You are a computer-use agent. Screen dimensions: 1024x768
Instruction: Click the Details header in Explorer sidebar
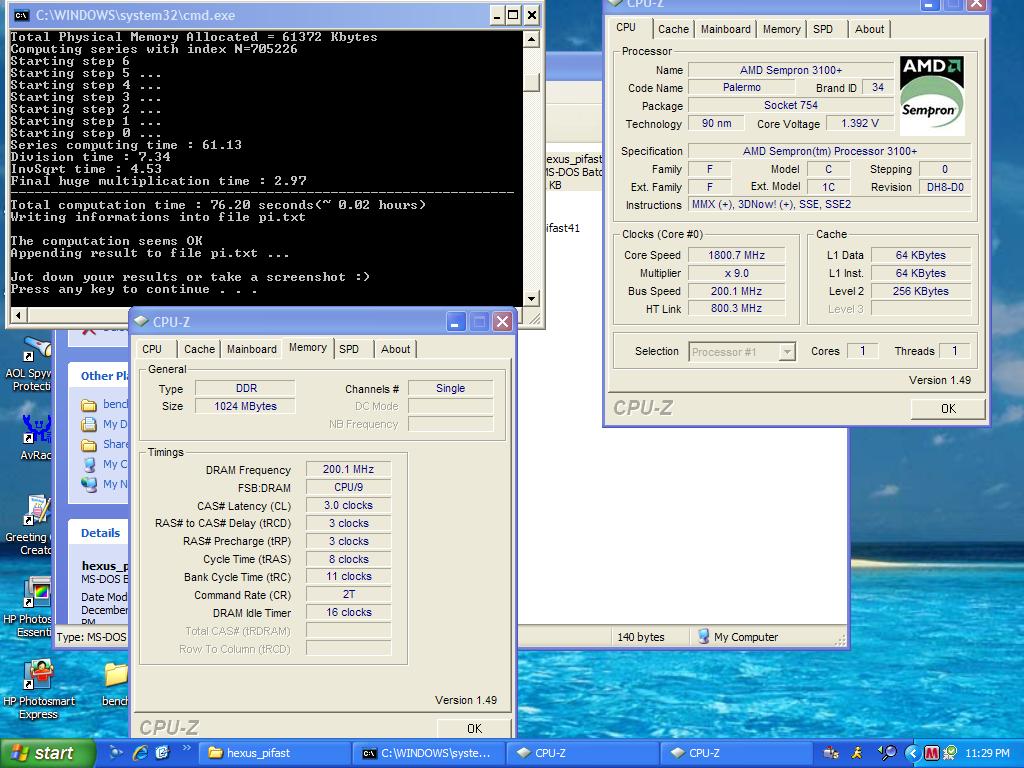(100, 533)
